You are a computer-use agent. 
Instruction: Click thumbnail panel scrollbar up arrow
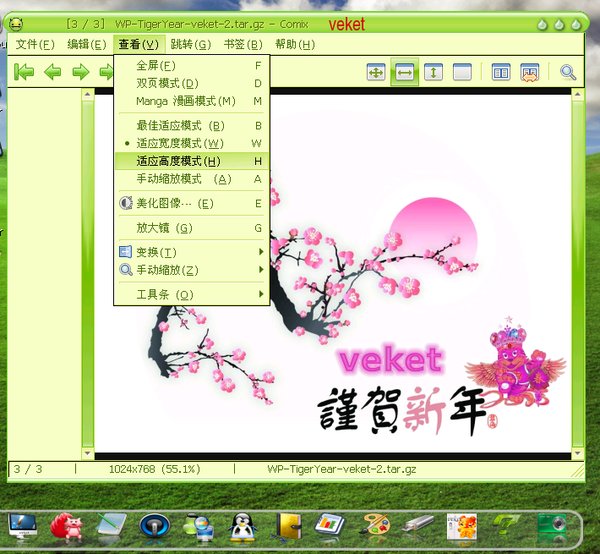pos(88,94)
